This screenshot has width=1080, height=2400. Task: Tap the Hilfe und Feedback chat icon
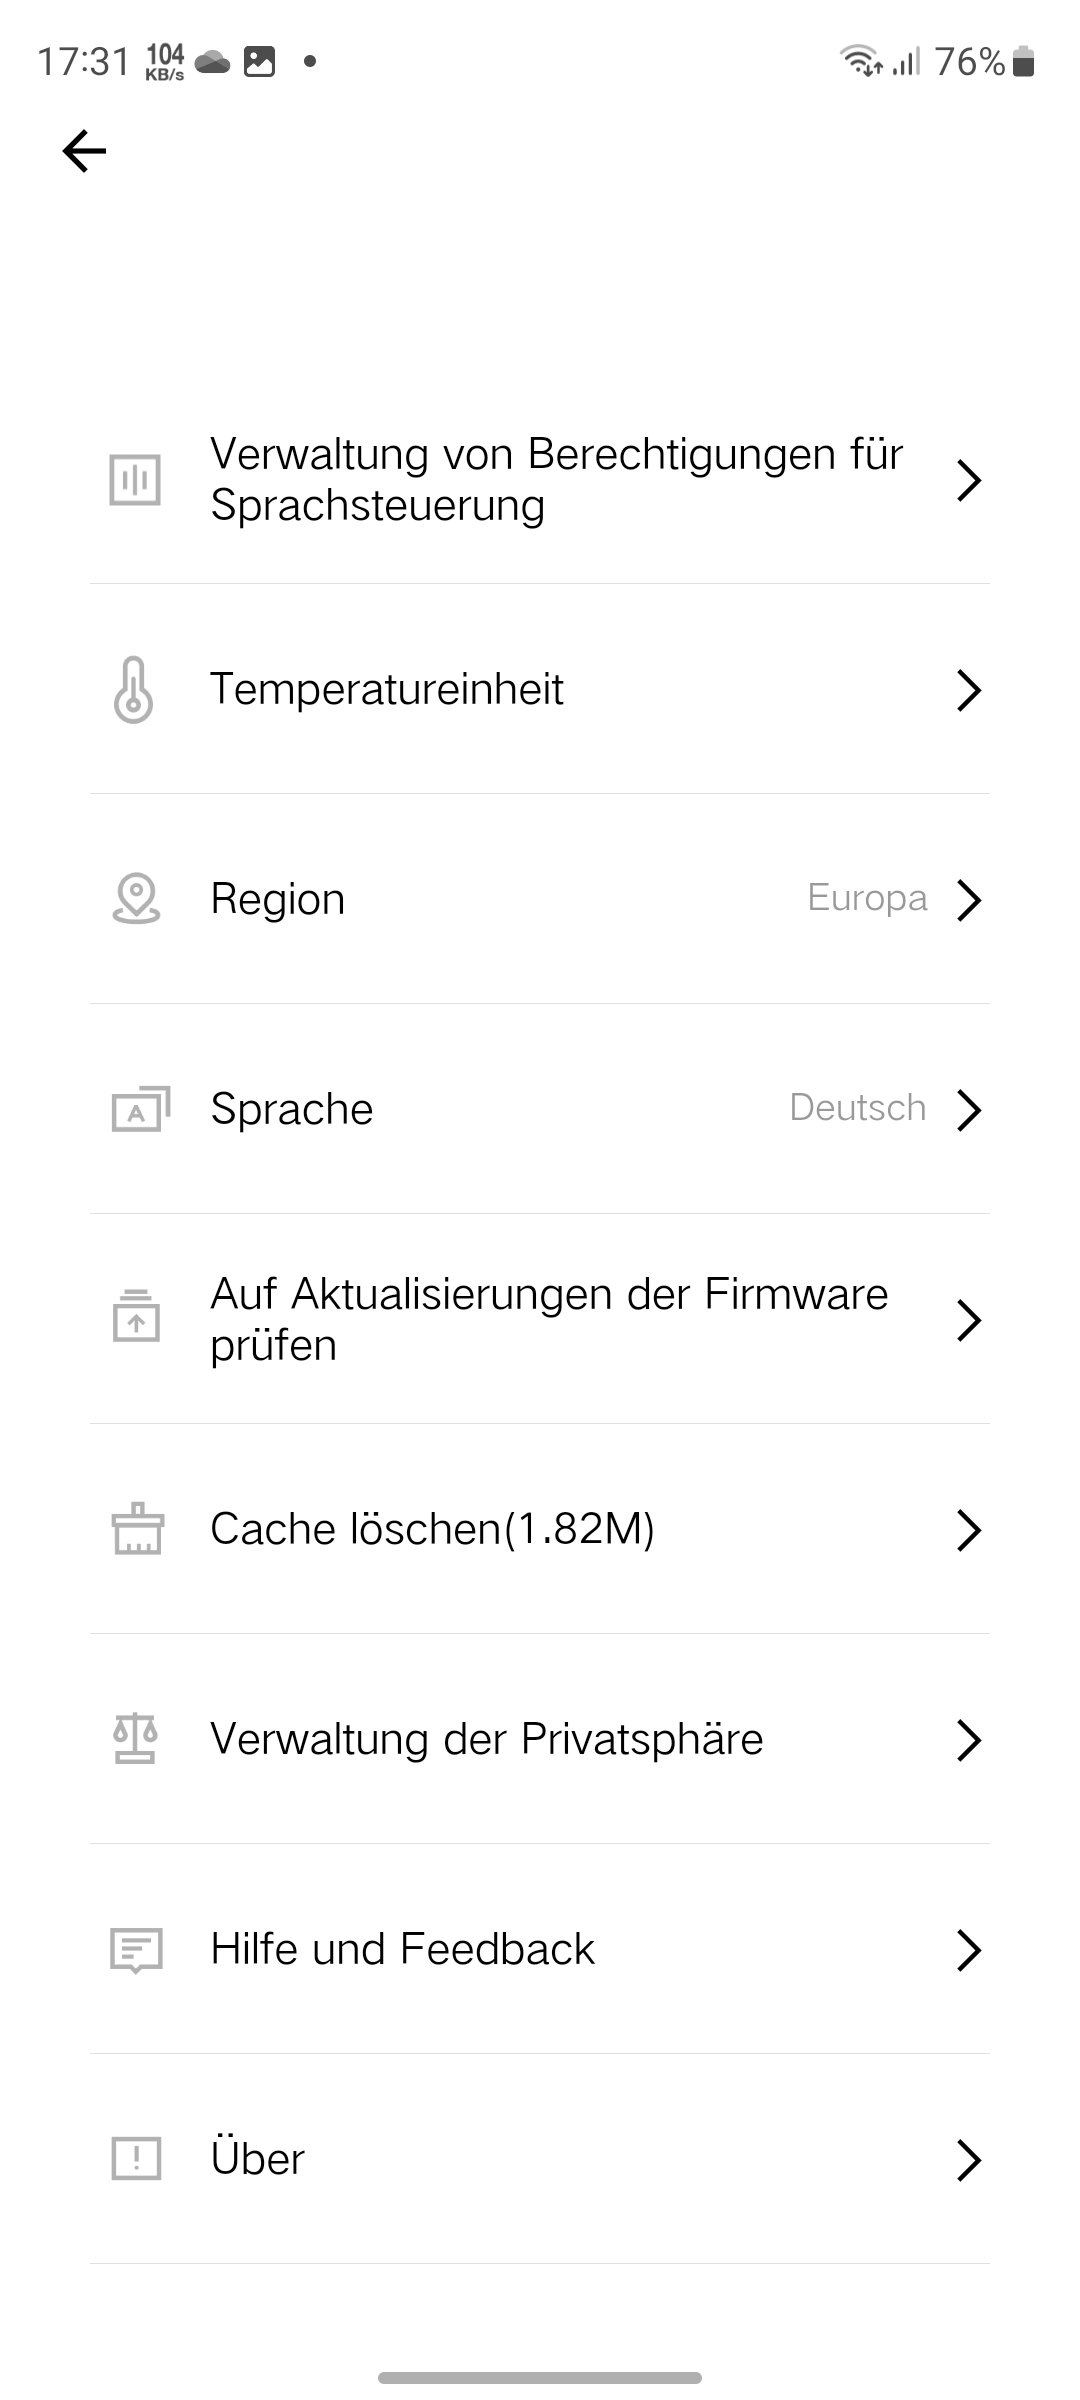pyautogui.click(x=136, y=1949)
